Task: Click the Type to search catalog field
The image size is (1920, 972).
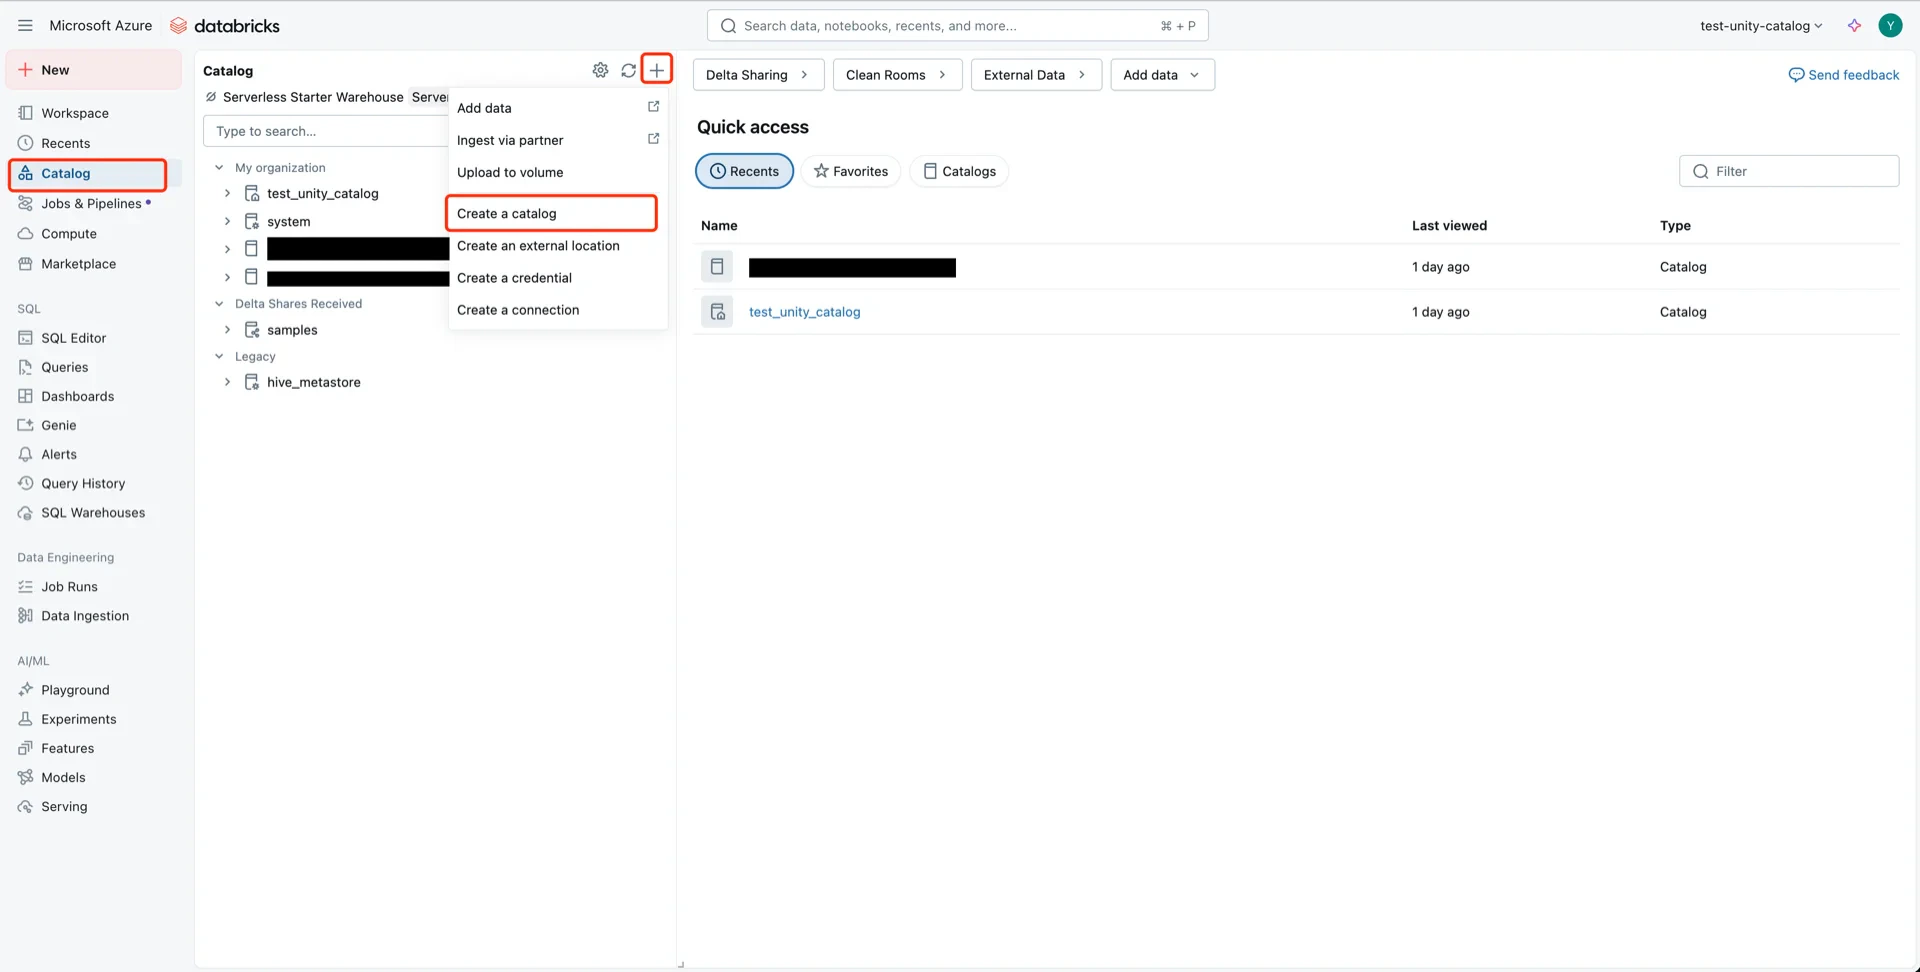Action: coord(326,131)
